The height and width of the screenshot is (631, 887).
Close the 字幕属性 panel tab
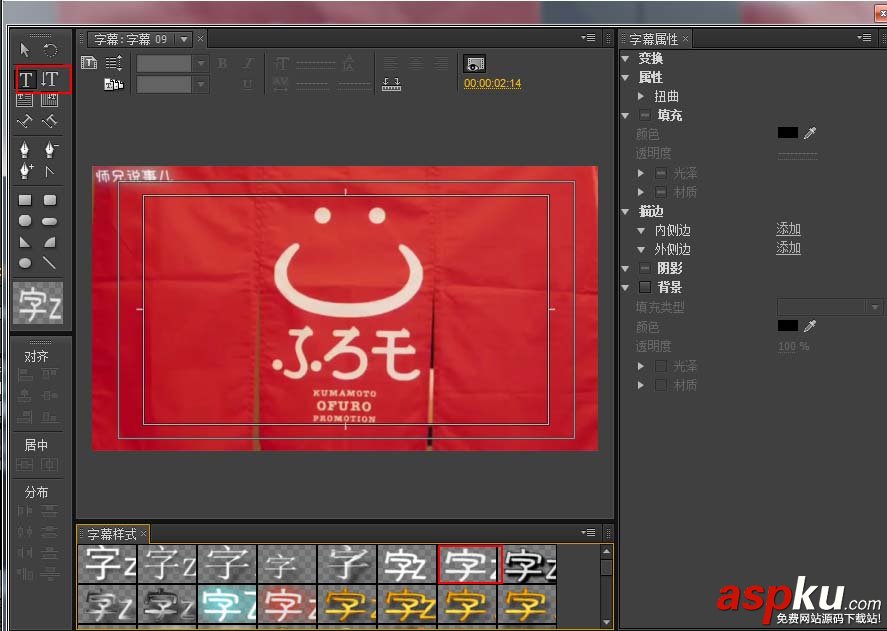click(685, 38)
